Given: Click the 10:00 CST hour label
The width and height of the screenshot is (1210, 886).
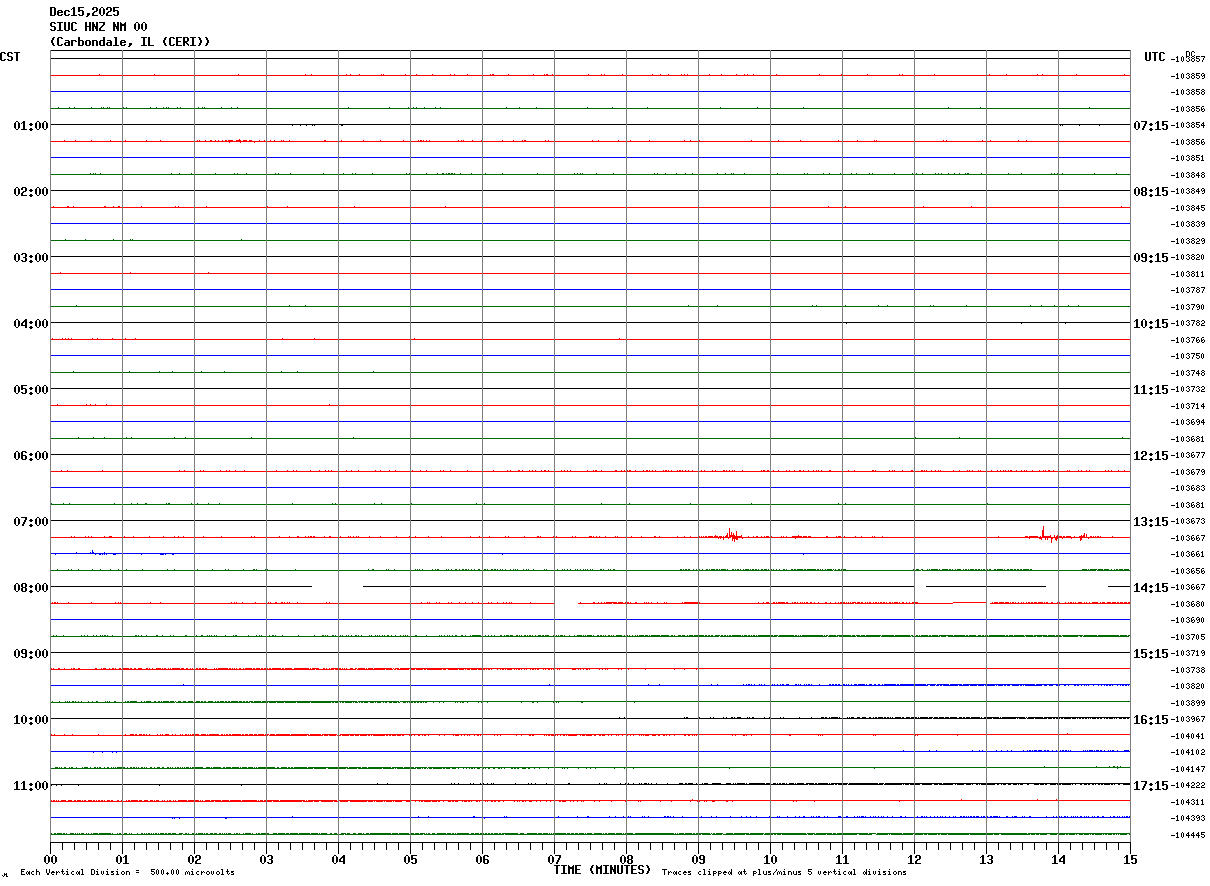Looking at the screenshot, I should (31, 719).
